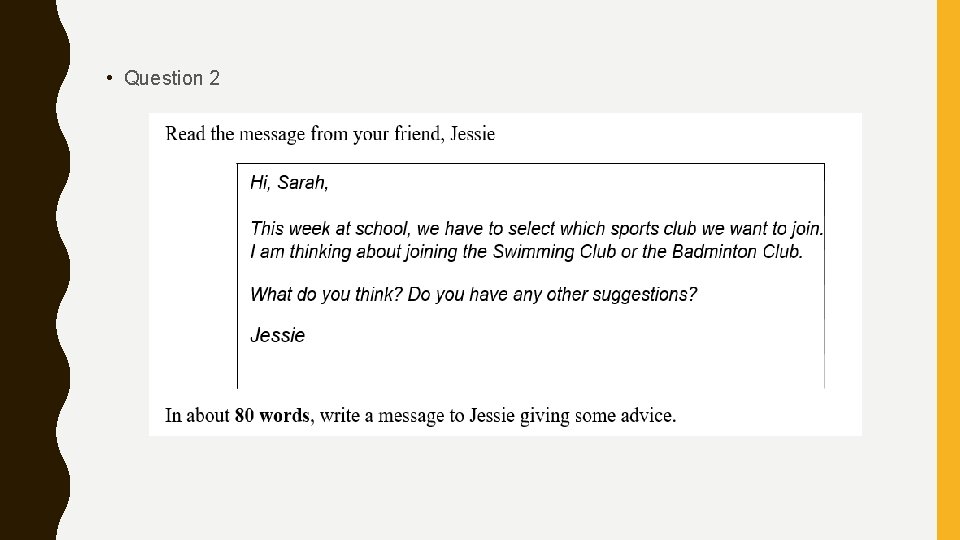Click the yellow vertical bar on the right
This screenshot has width=960, height=540.
coord(947,270)
